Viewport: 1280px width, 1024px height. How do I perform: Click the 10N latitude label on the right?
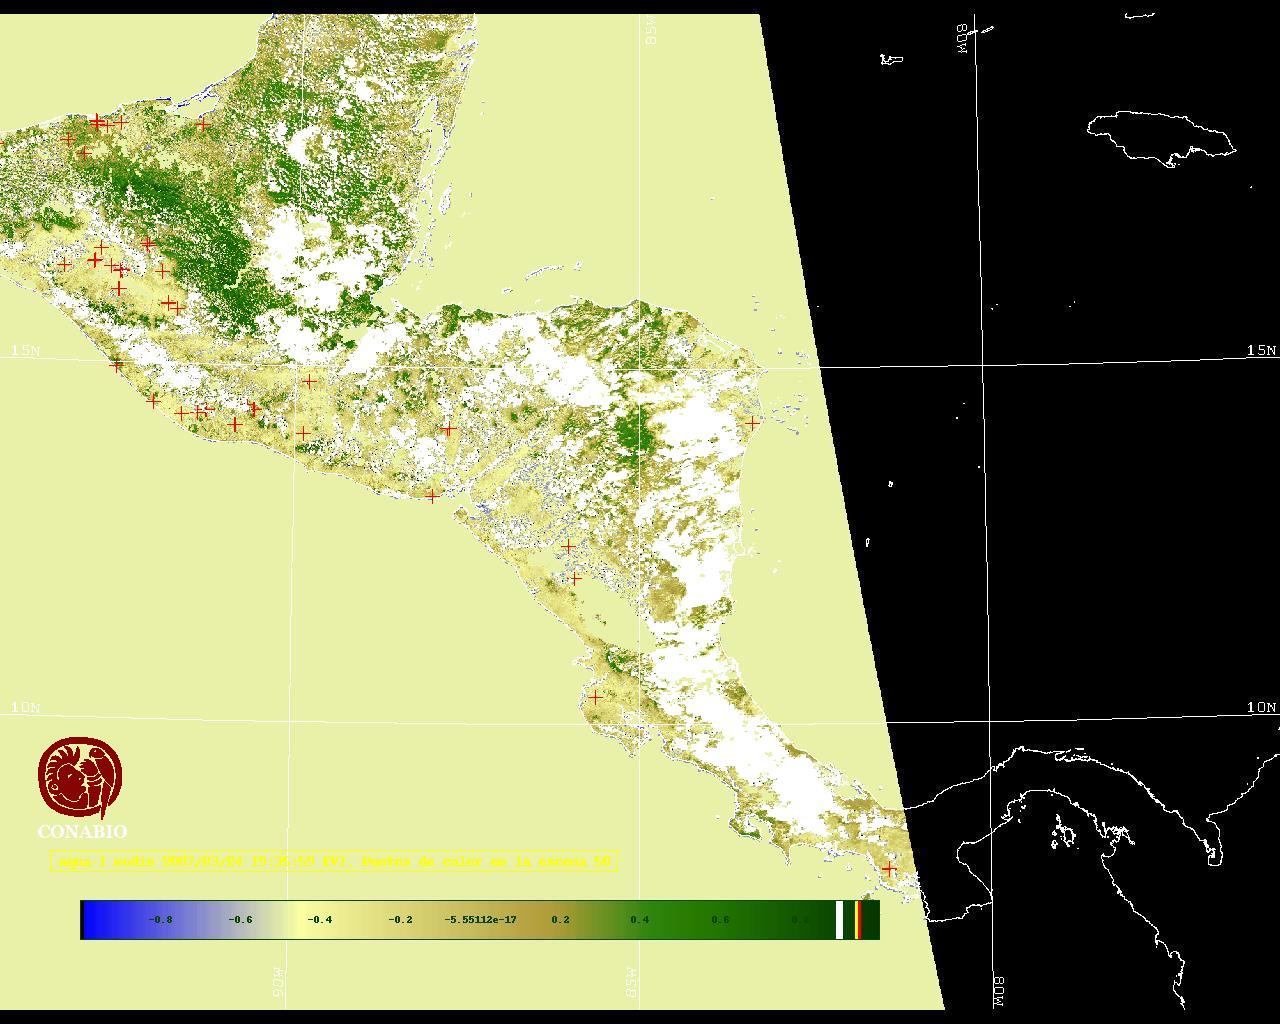point(1261,708)
